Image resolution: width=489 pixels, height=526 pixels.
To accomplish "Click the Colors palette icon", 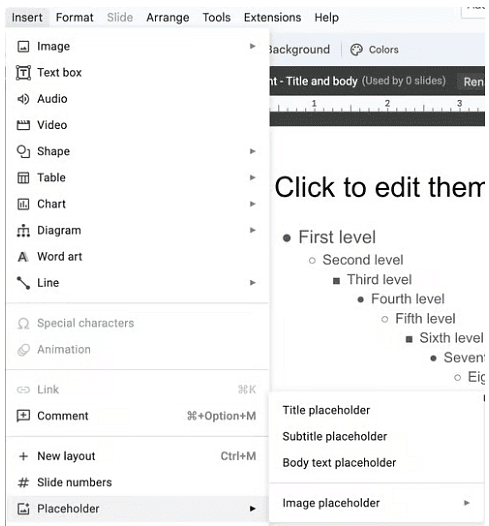I will click(356, 50).
